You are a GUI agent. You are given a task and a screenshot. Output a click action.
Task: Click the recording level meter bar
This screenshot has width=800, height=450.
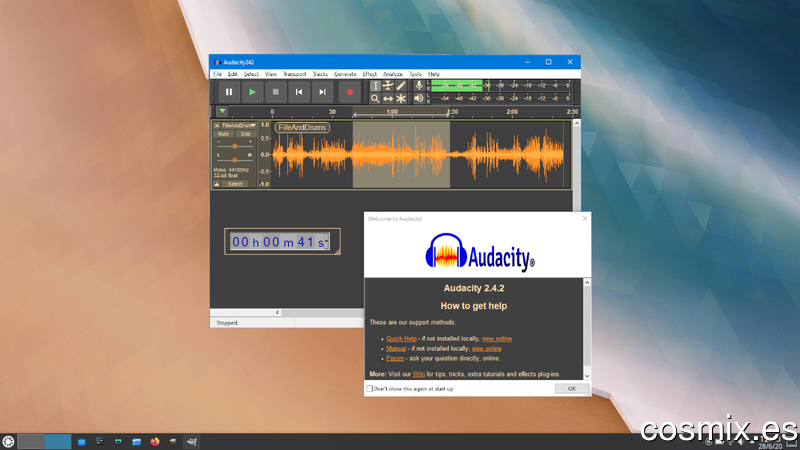pos(501,85)
